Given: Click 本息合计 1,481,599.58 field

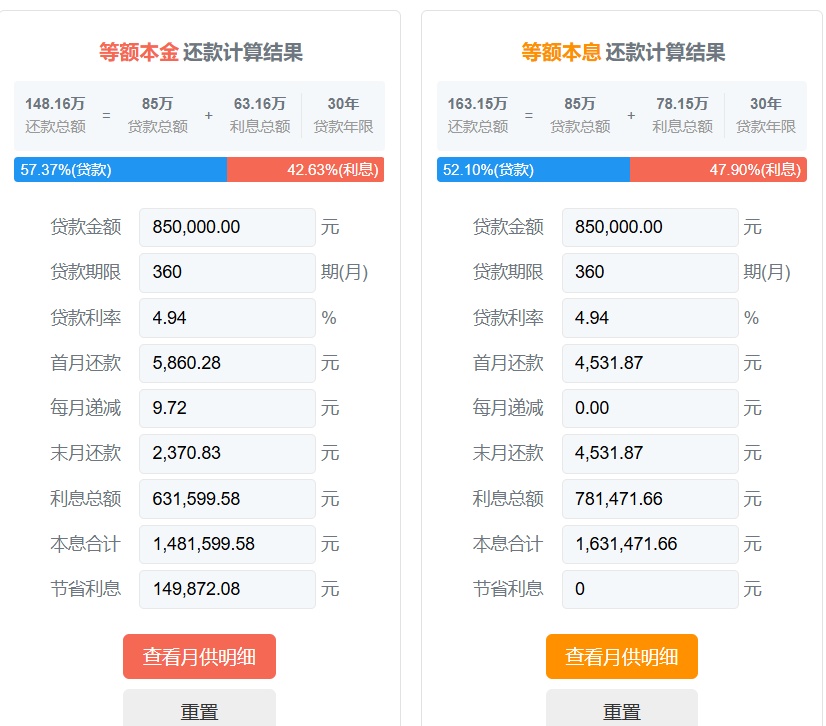Looking at the screenshot, I should coord(227,544).
